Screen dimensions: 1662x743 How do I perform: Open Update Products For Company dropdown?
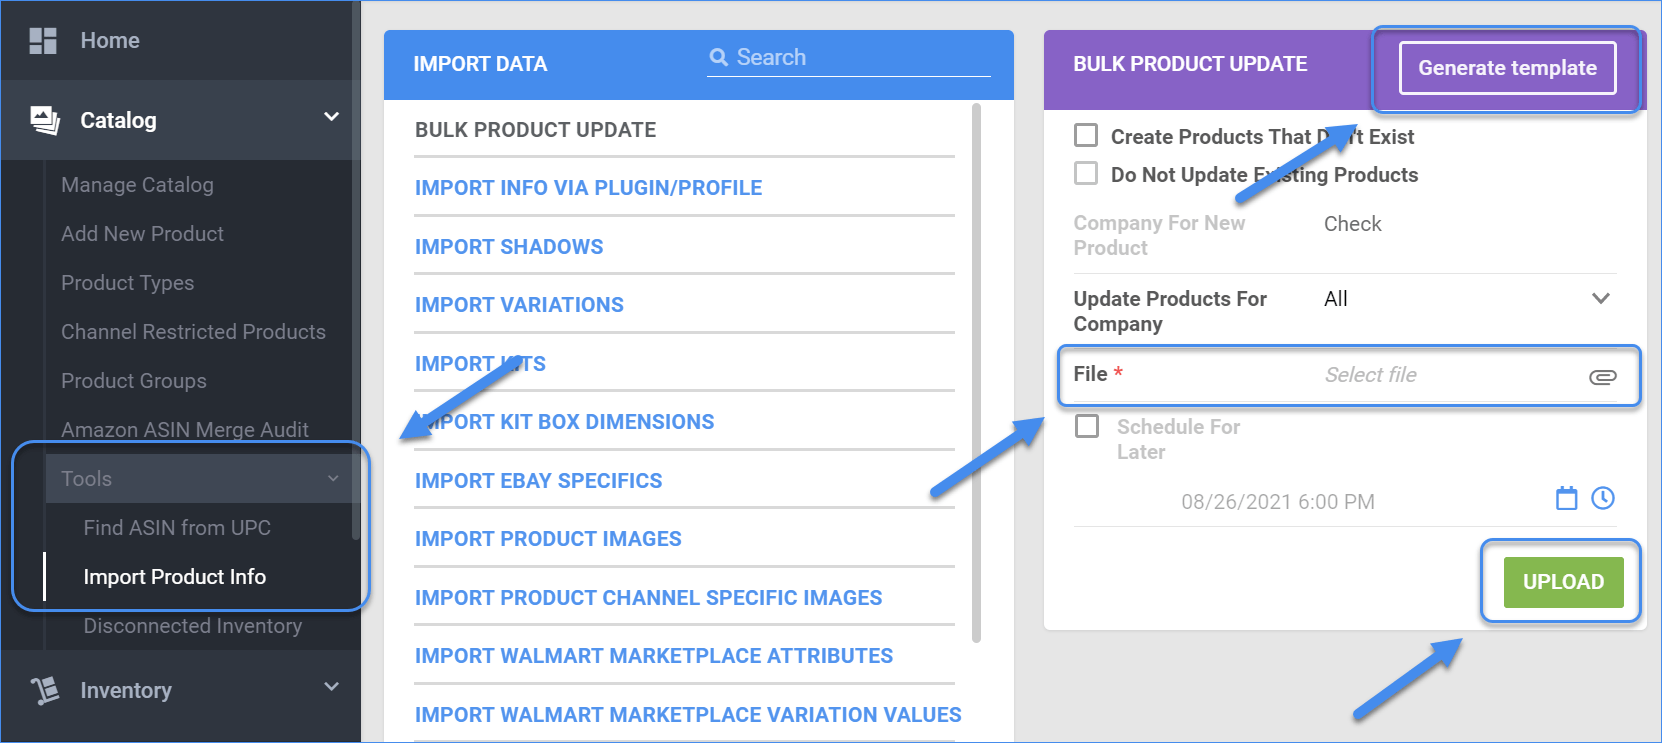[1600, 298]
